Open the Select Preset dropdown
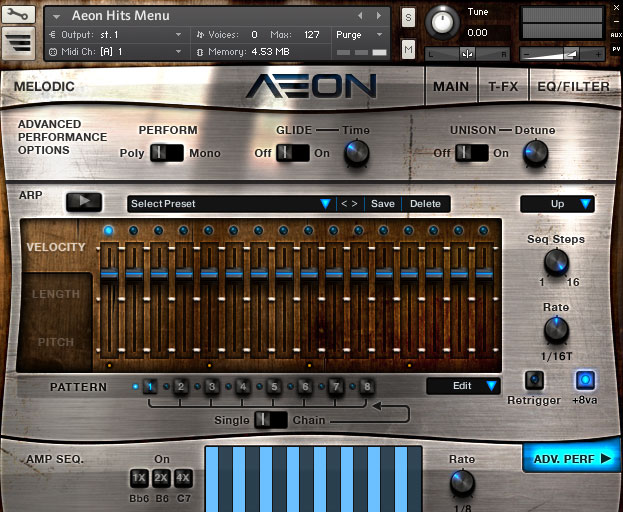Image resolution: width=623 pixels, height=512 pixels. 230,204
